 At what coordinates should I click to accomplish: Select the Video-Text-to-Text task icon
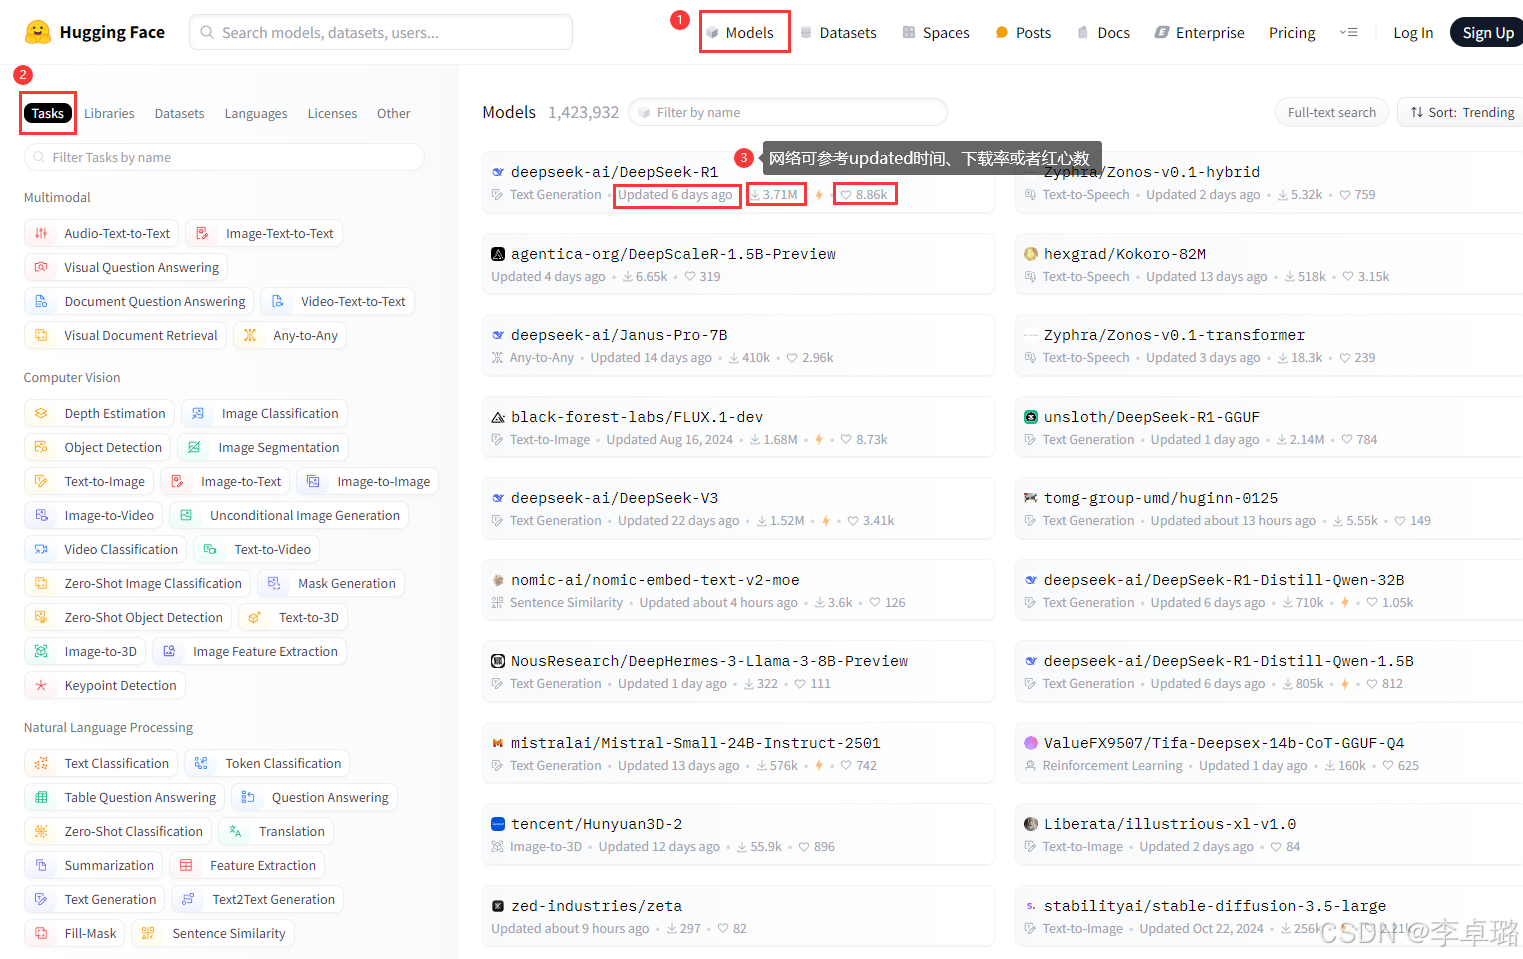click(278, 301)
